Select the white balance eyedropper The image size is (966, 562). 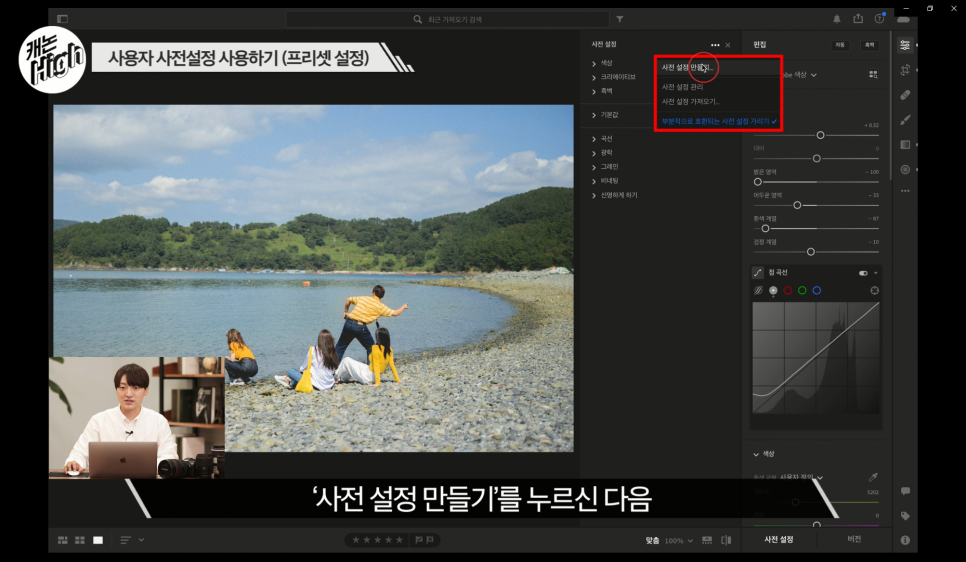[873, 477]
